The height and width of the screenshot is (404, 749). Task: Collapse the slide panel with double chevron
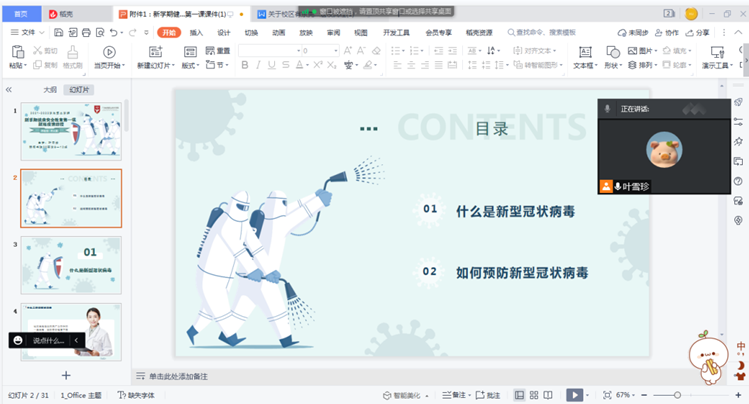tap(9, 89)
